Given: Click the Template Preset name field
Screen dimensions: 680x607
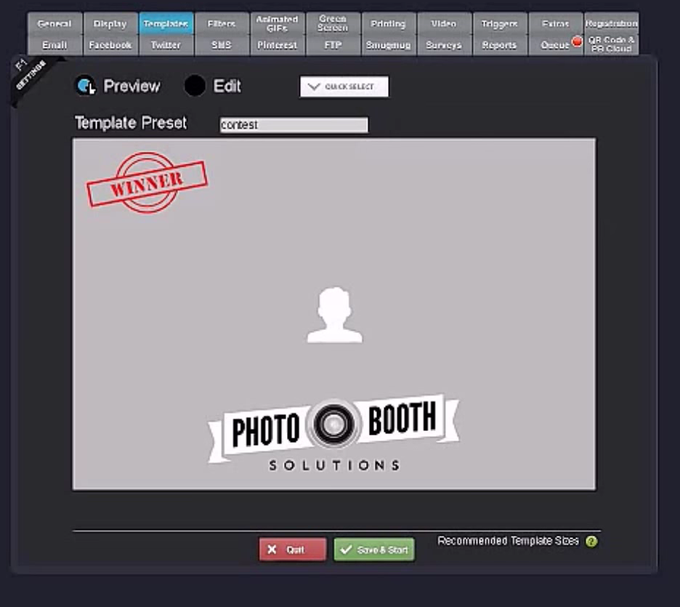Looking at the screenshot, I should (294, 125).
